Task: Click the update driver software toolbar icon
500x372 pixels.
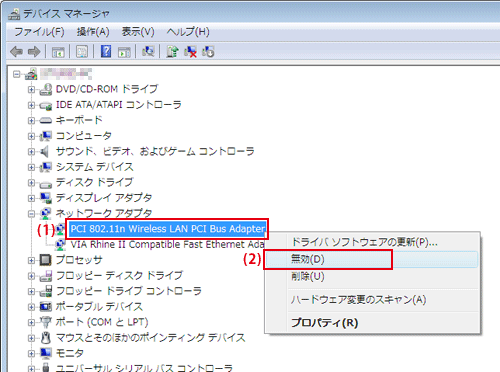Action: [172, 51]
